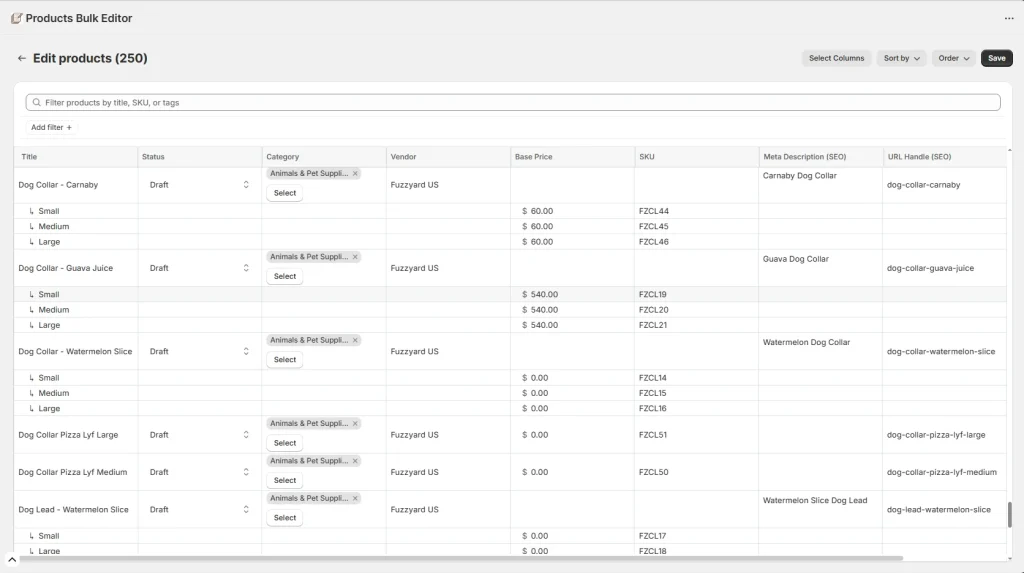Go back using the left arrow
The width and height of the screenshot is (1024, 573).
coord(22,58)
